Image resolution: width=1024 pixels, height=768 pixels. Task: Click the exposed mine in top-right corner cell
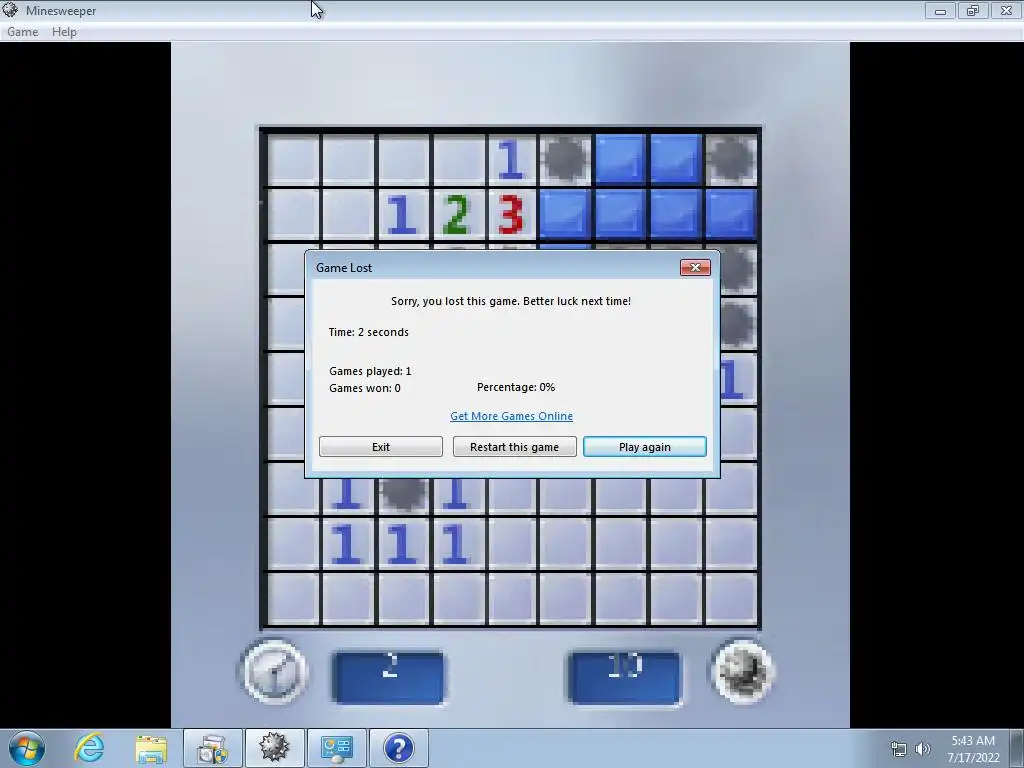tap(731, 159)
